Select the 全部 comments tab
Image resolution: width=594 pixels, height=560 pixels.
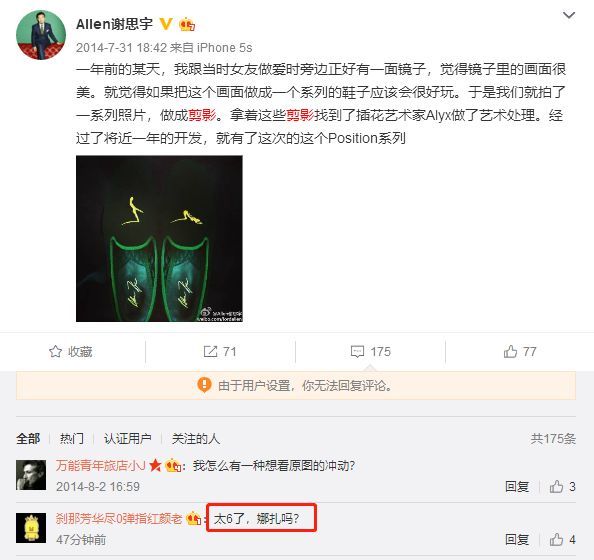tap(28, 439)
